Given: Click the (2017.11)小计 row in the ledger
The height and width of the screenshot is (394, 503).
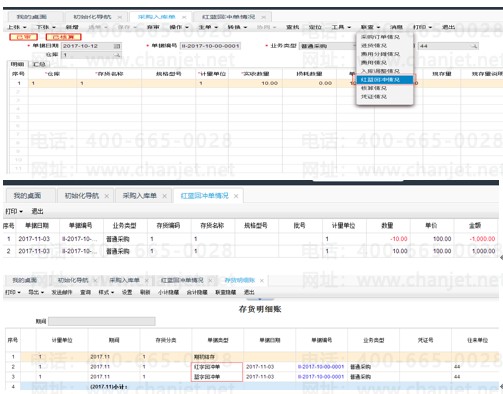Looking at the screenshot, I should point(252,387).
